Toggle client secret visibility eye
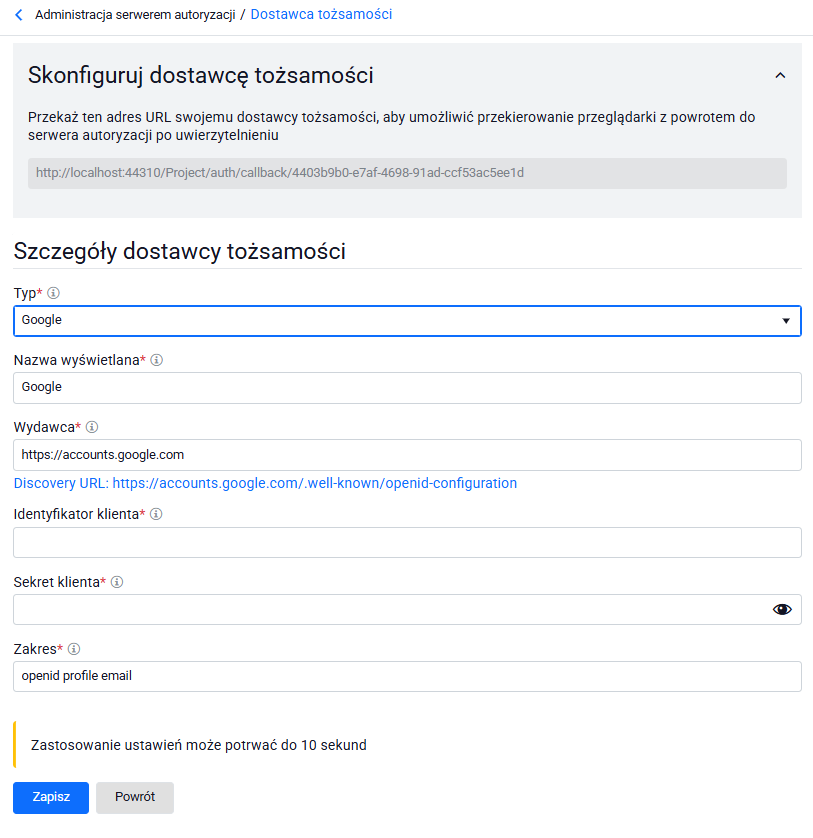Viewport: 813px width, 838px height. (782, 609)
